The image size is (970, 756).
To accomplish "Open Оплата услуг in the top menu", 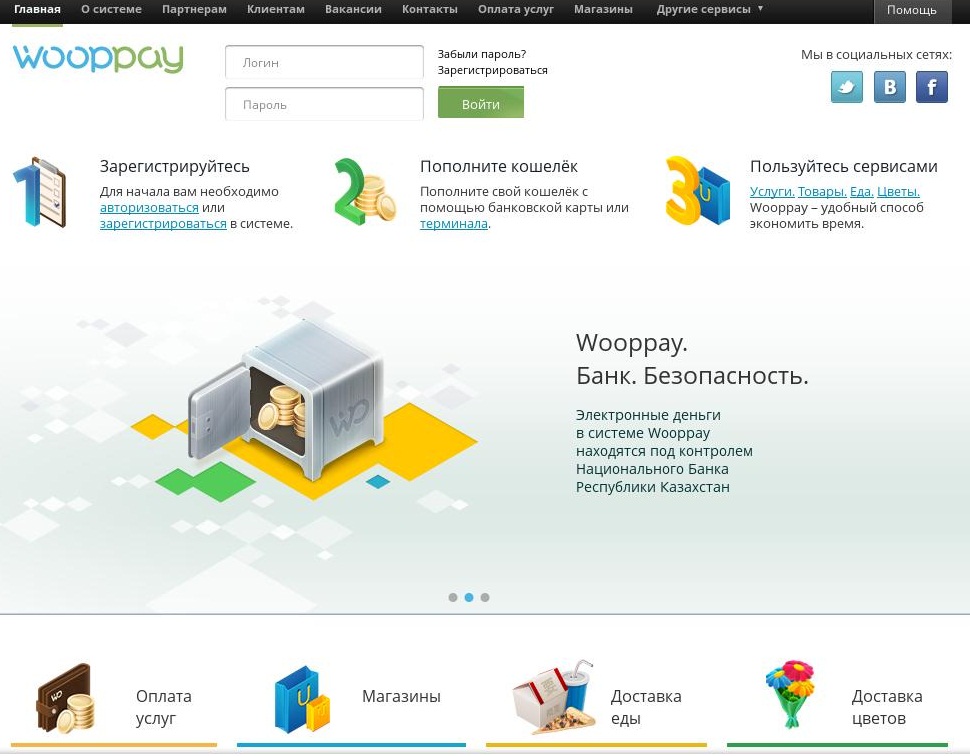I will tap(516, 10).
